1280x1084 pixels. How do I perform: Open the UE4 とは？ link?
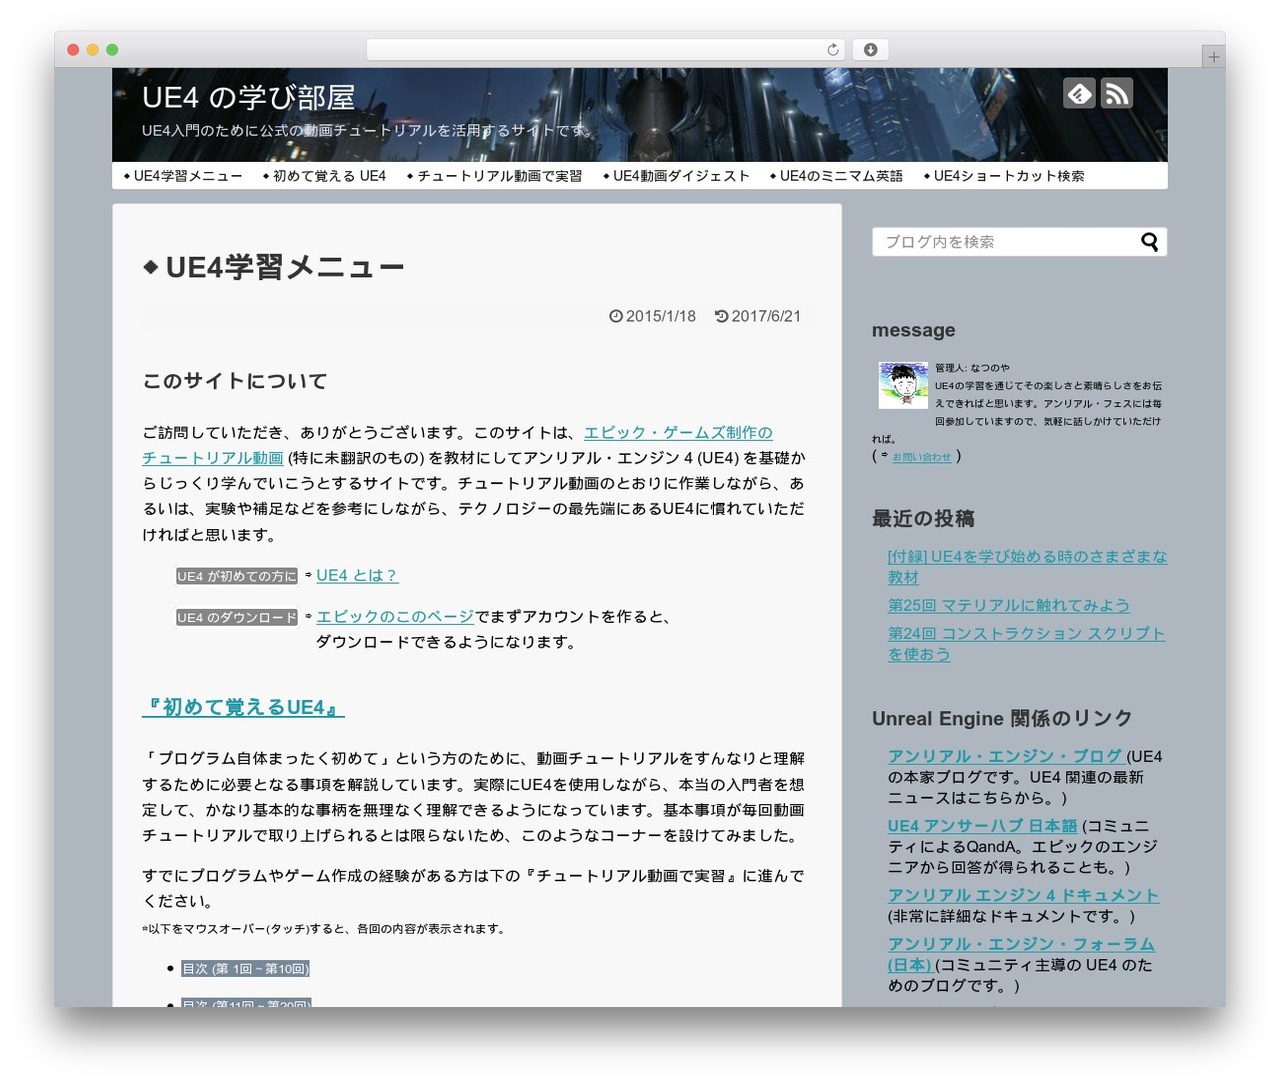[x=357, y=576]
